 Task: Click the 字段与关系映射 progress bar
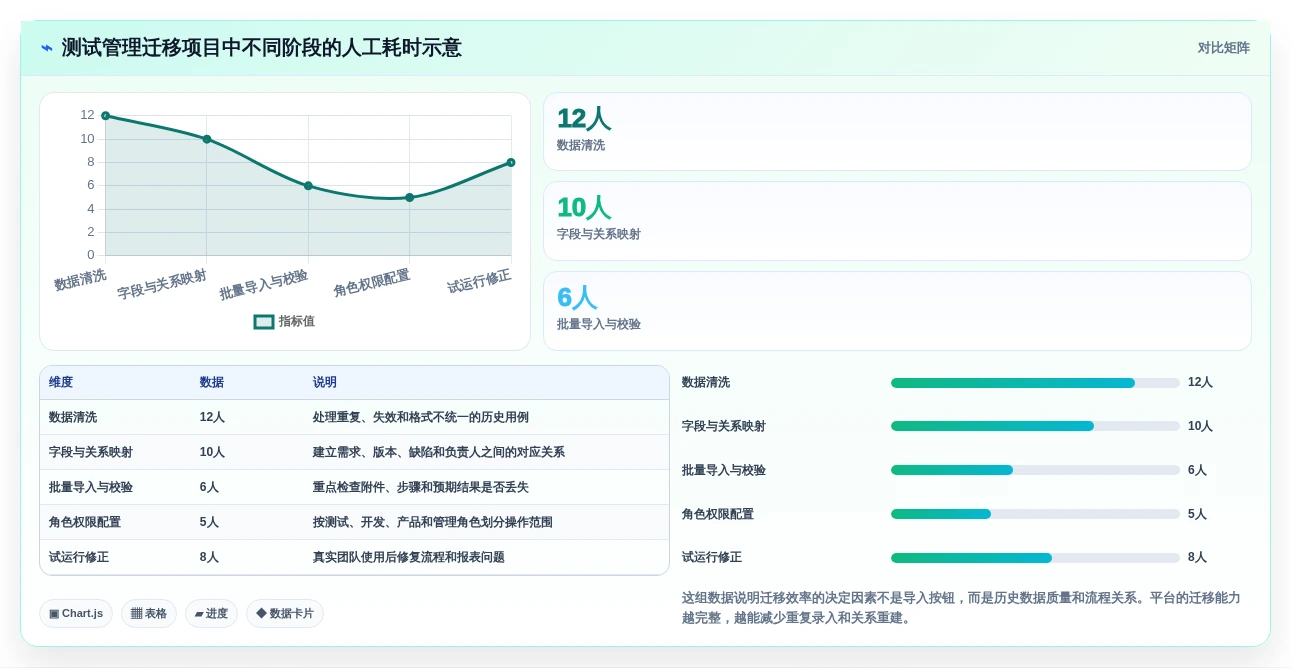(x=1035, y=427)
